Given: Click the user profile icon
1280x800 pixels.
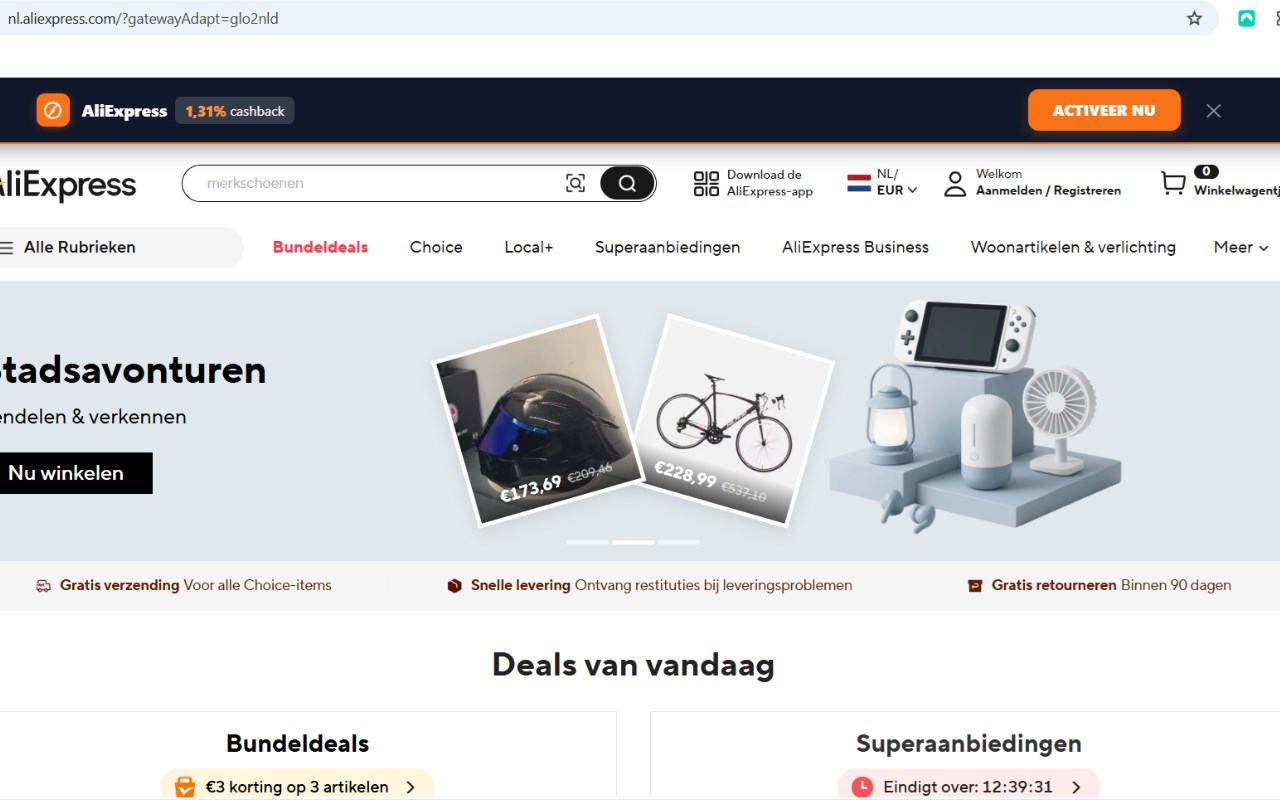Looking at the screenshot, I should point(955,183).
